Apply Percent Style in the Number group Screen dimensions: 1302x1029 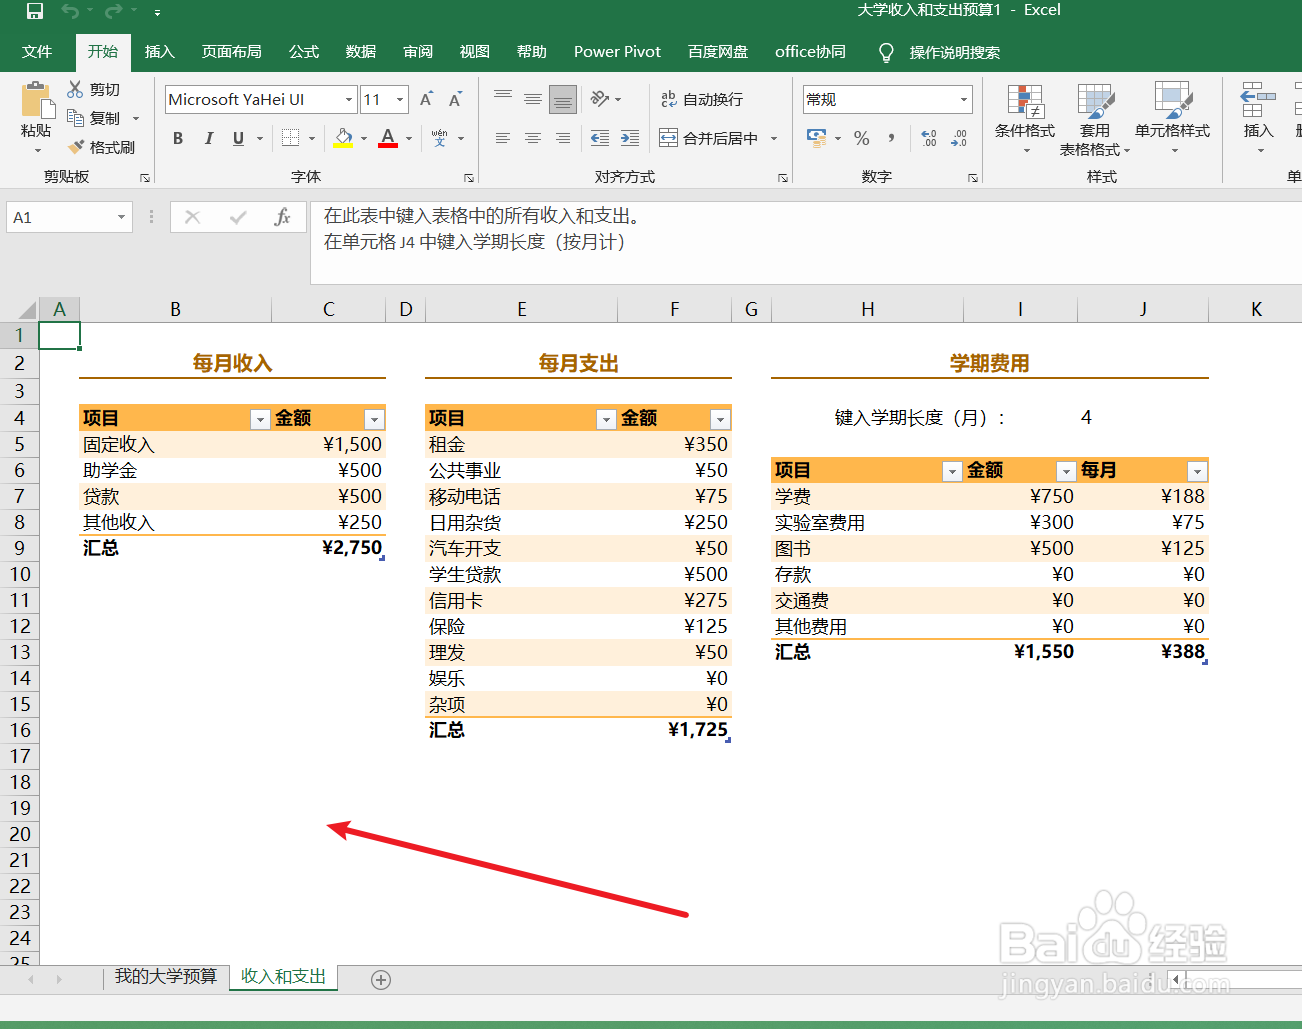tap(862, 138)
